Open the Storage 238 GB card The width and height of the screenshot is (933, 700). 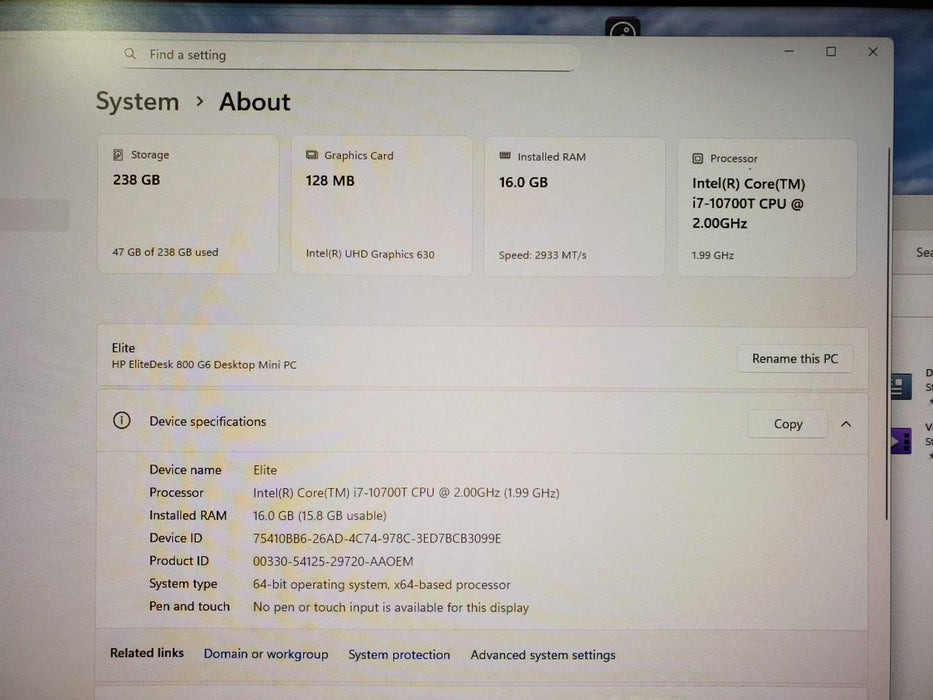point(188,204)
